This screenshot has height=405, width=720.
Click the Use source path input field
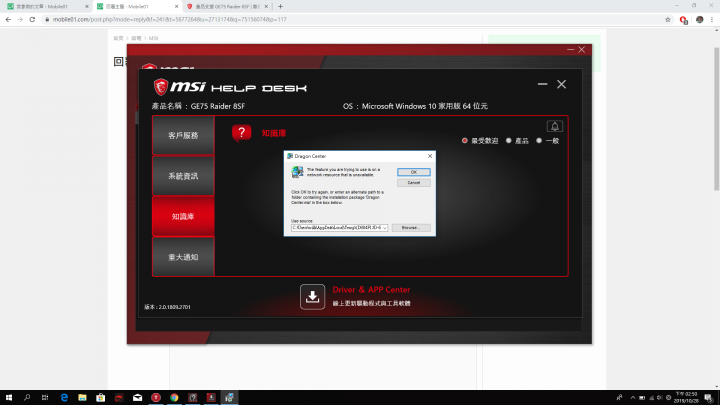(x=337, y=228)
